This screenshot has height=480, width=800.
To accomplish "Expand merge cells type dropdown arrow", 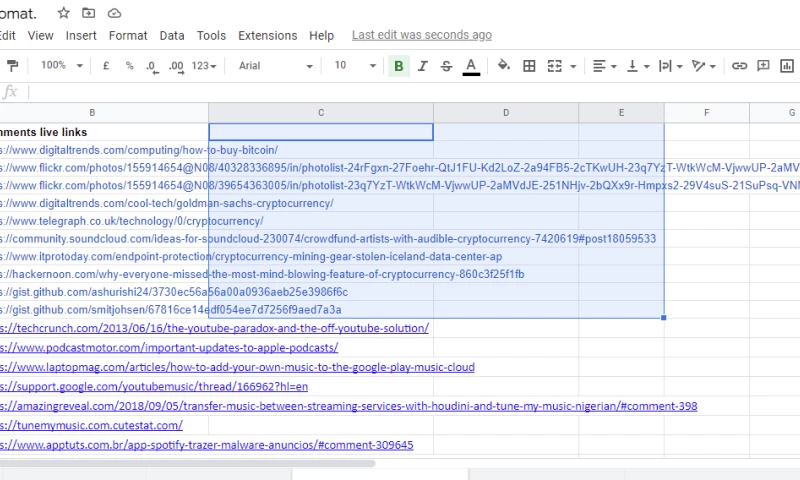I will coord(573,66).
